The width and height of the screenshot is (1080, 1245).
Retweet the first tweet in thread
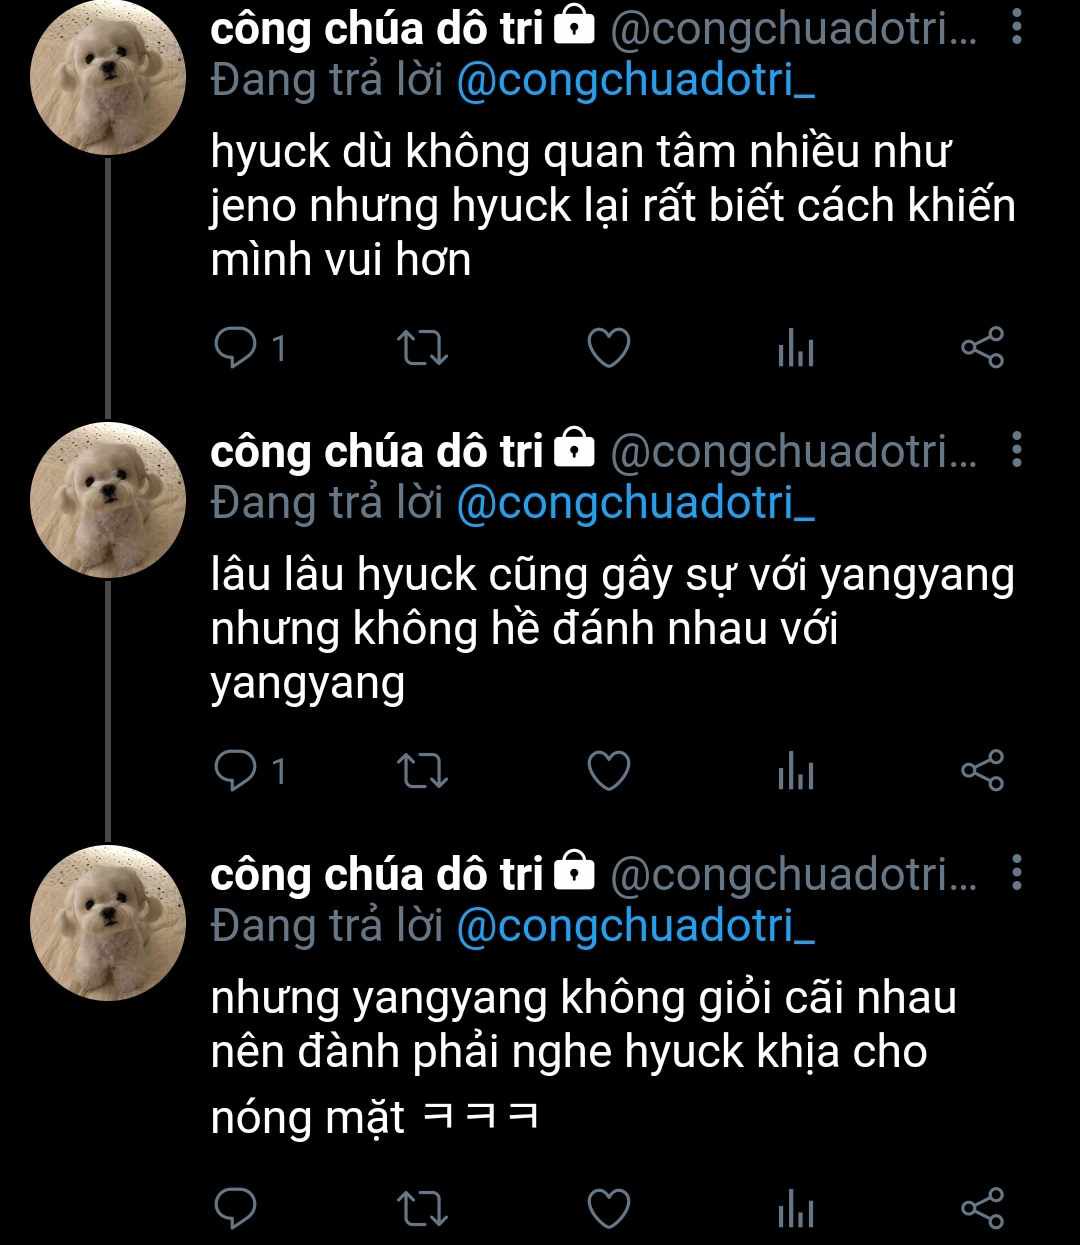click(423, 348)
